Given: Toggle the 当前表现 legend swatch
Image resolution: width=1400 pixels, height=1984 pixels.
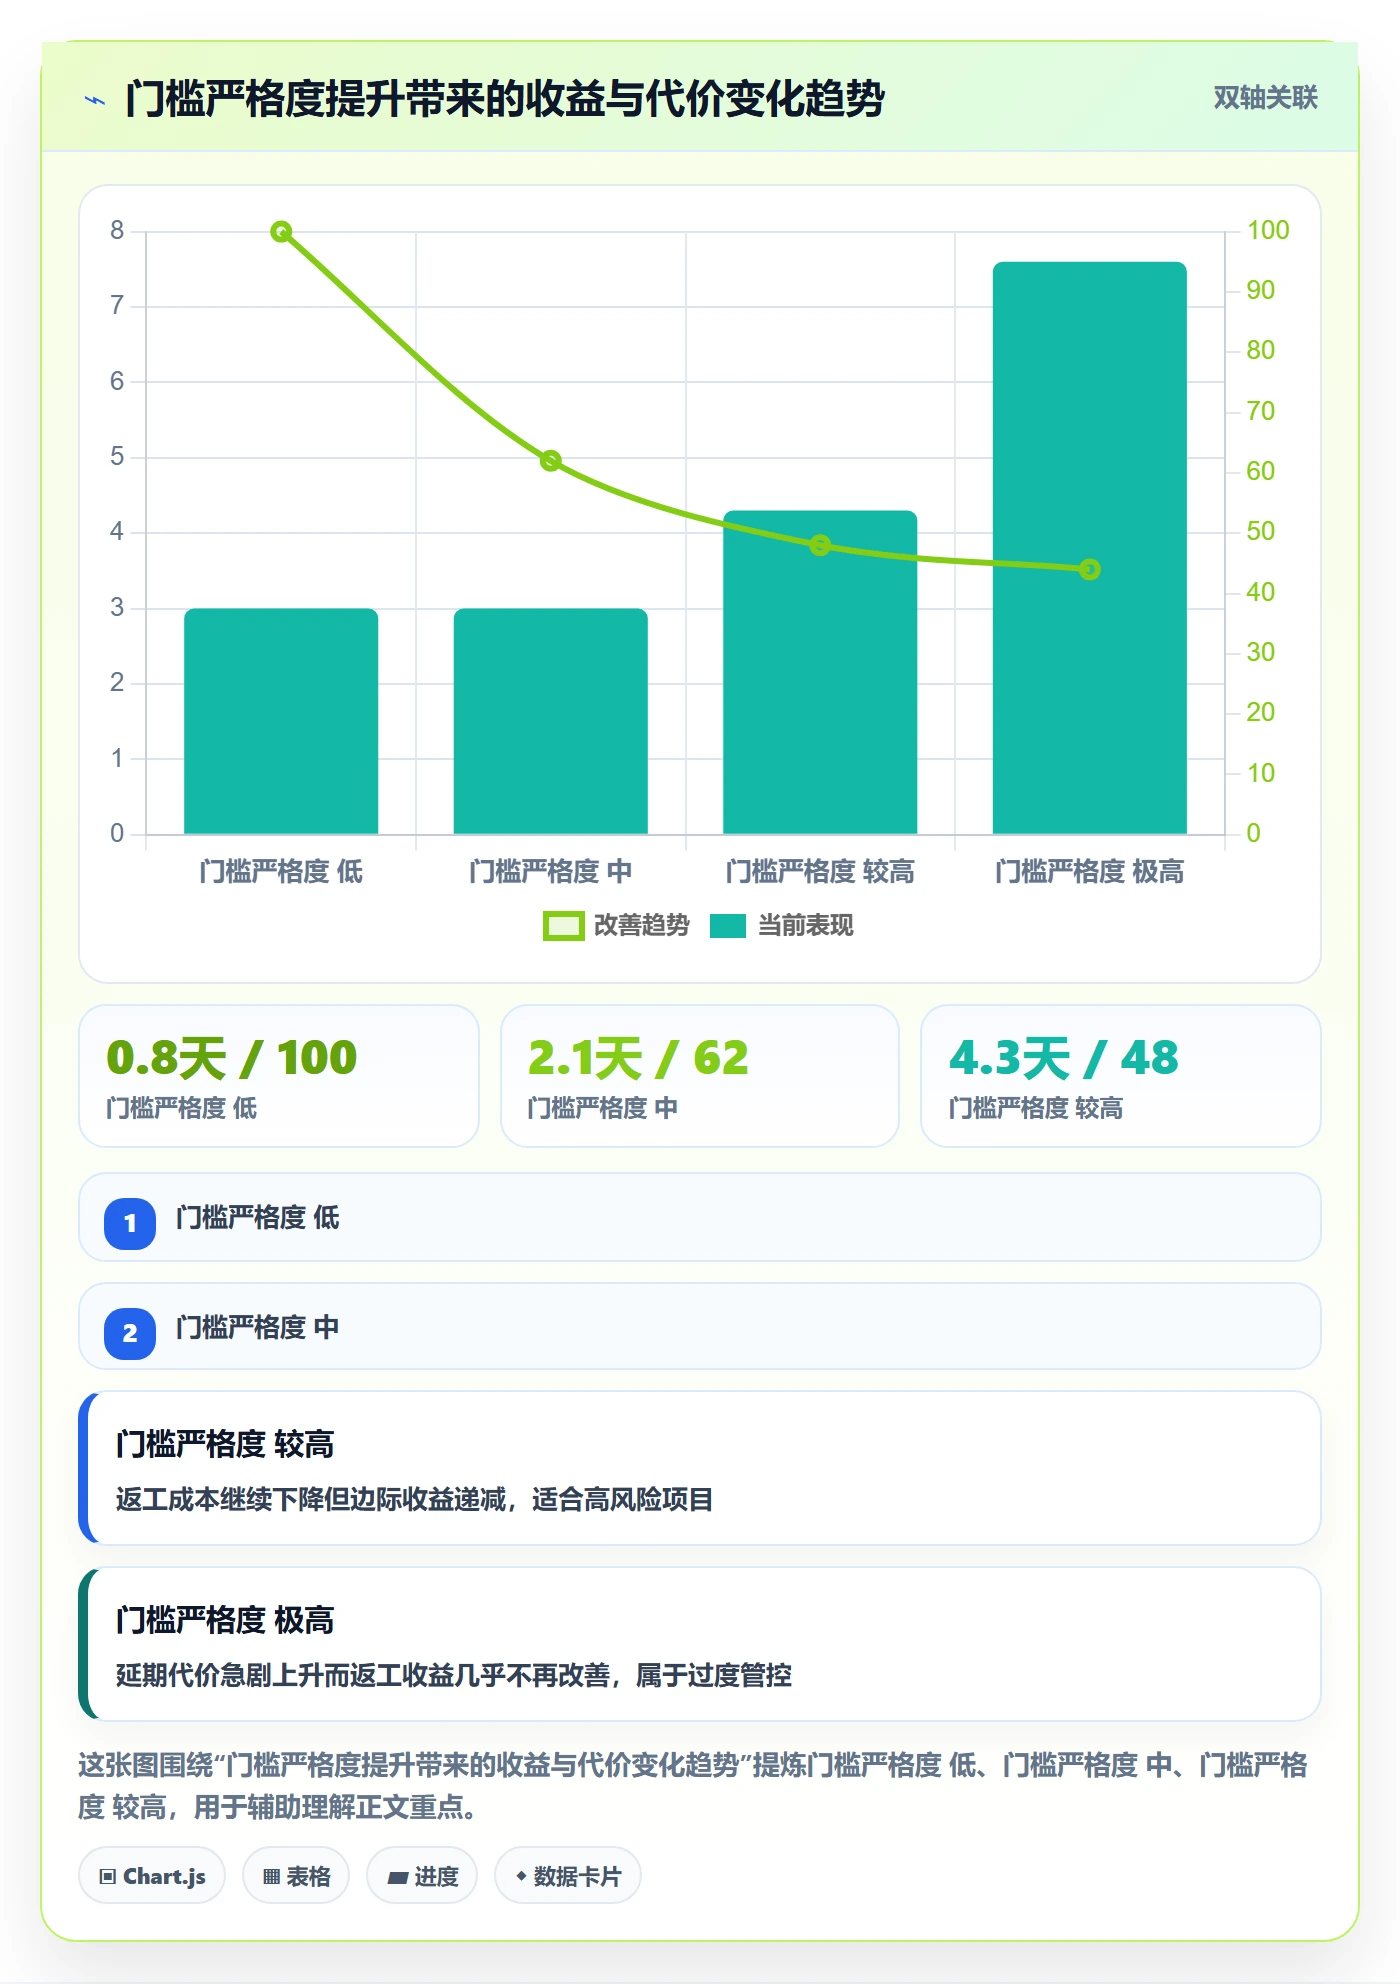Looking at the screenshot, I should (x=728, y=926).
